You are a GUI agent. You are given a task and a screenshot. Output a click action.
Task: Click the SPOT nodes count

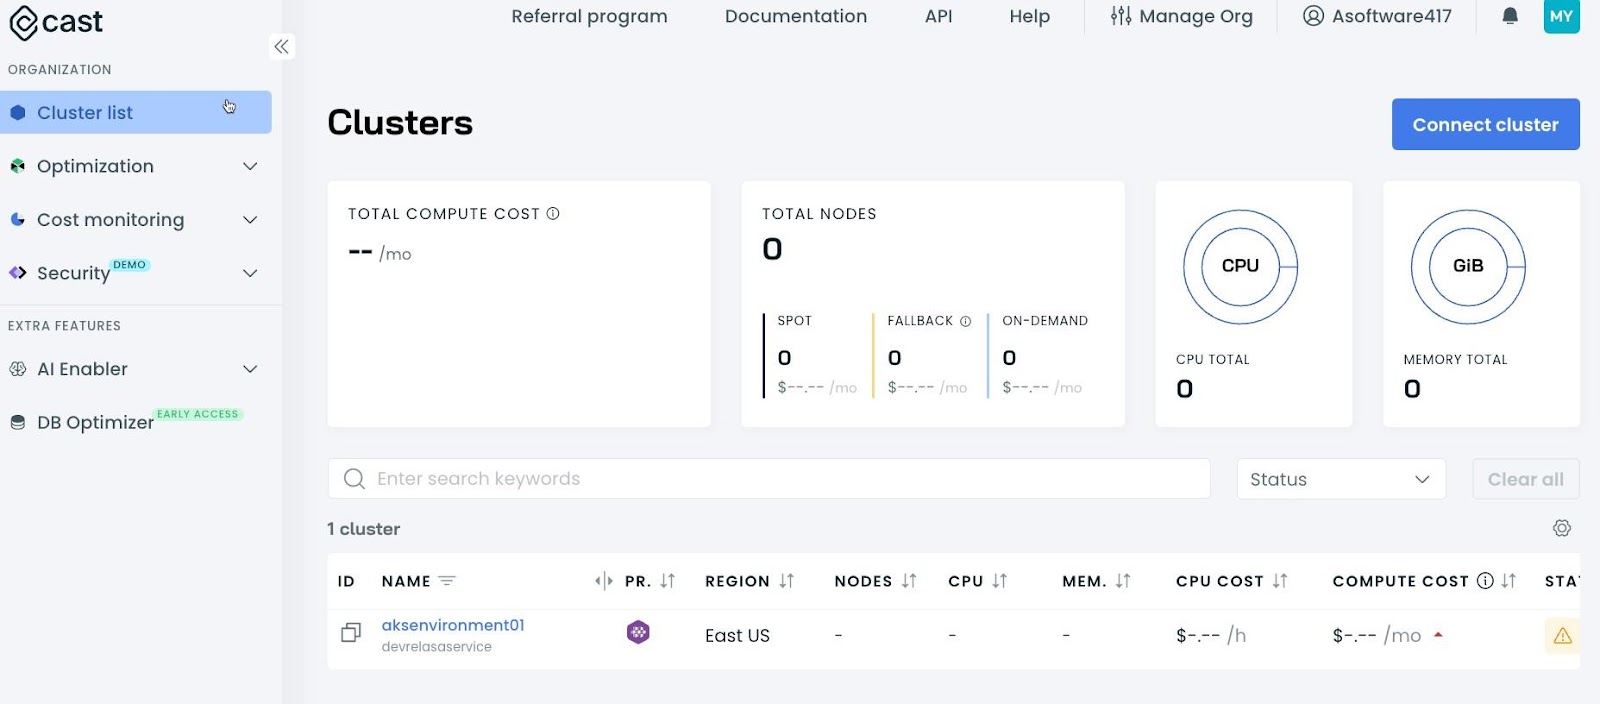pos(784,358)
